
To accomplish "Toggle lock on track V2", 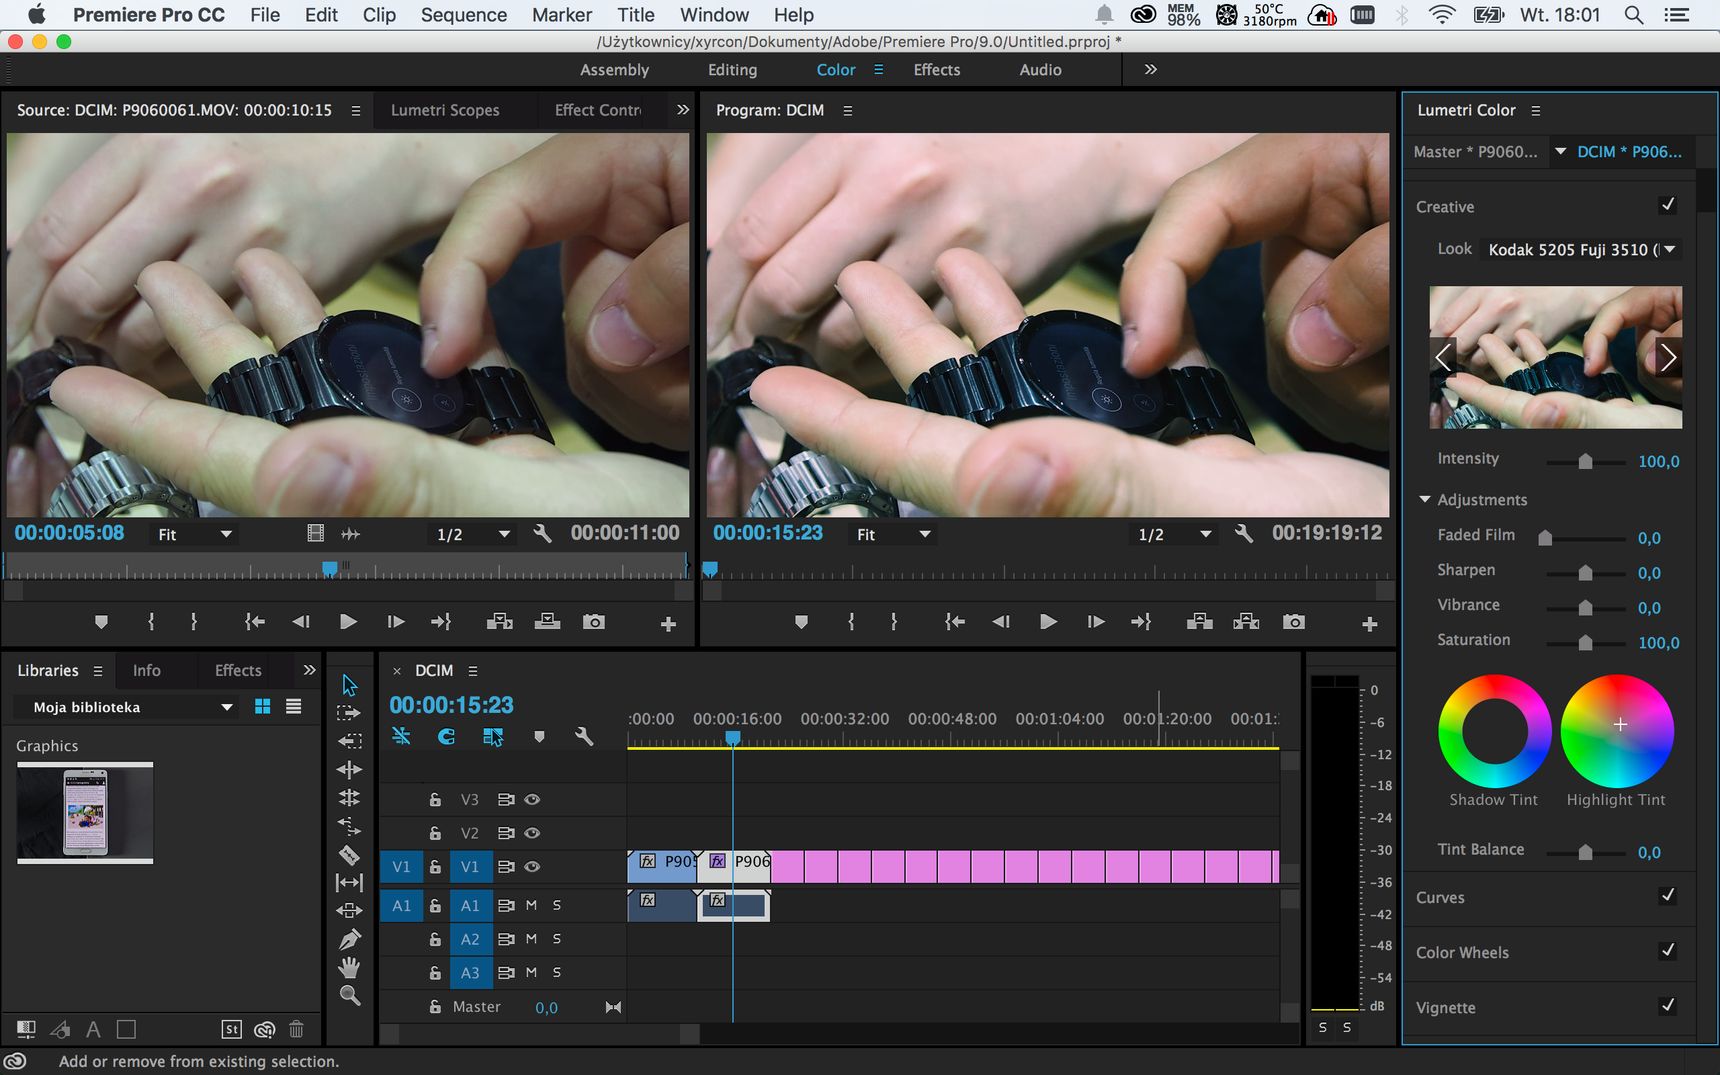I will pos(435,833).
